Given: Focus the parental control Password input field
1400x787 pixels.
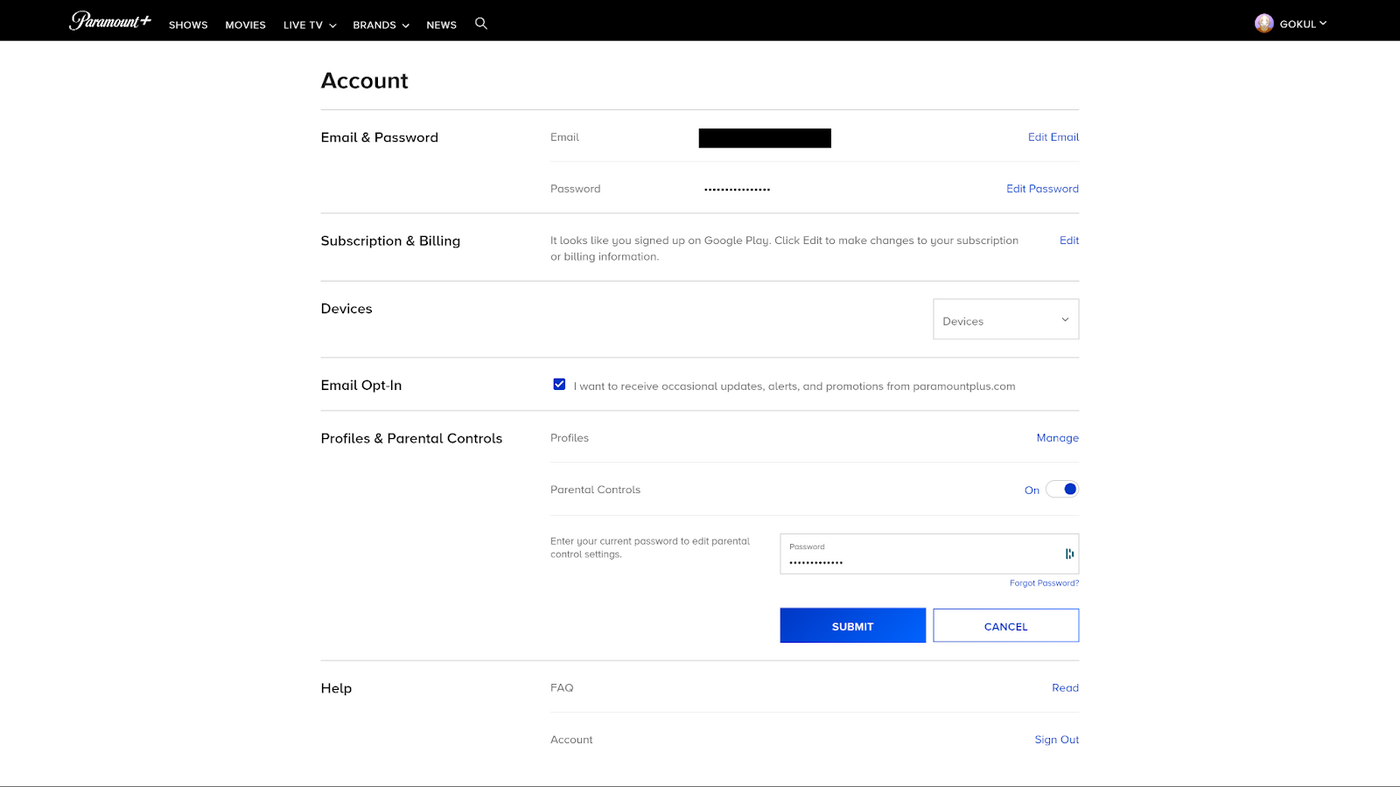Looking at the screenshot, I should coord(929,554).
